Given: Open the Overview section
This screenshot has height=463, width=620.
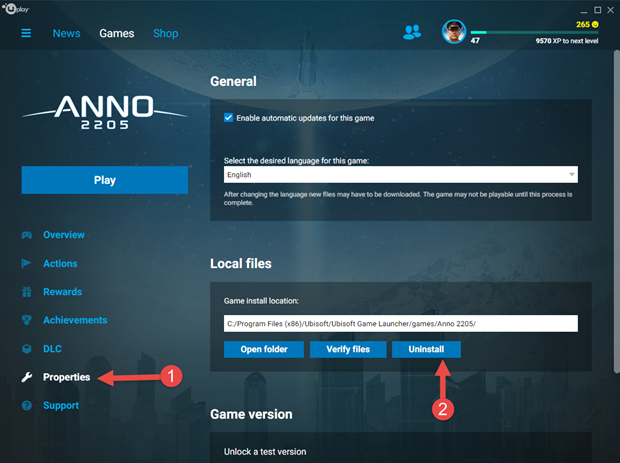Looking at the screenshot, I should 64,235.
